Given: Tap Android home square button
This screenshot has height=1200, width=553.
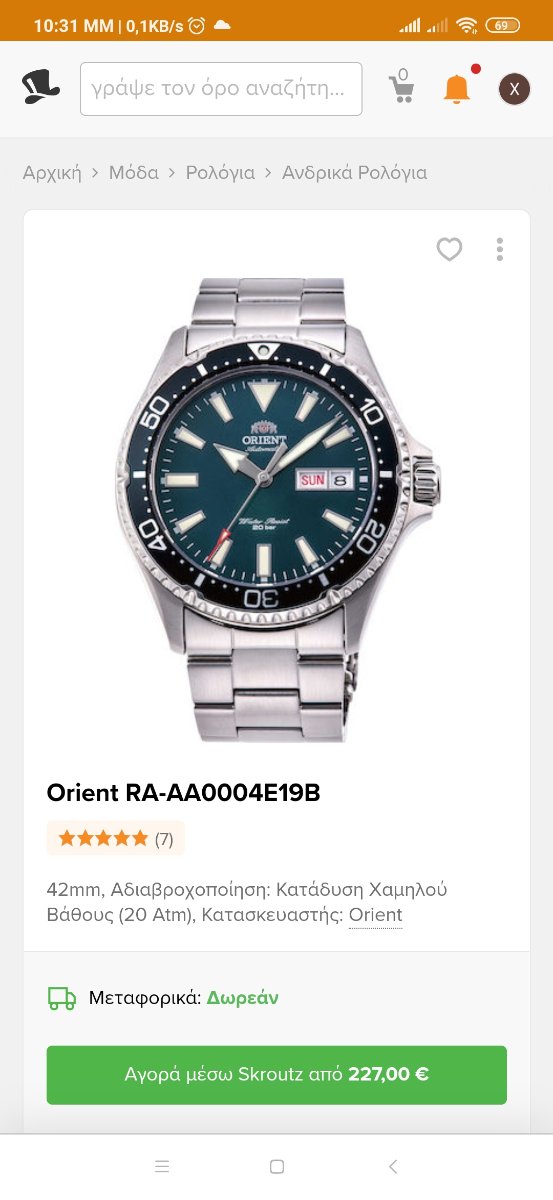Looking at the screenshot, I should click(277, 1166).
